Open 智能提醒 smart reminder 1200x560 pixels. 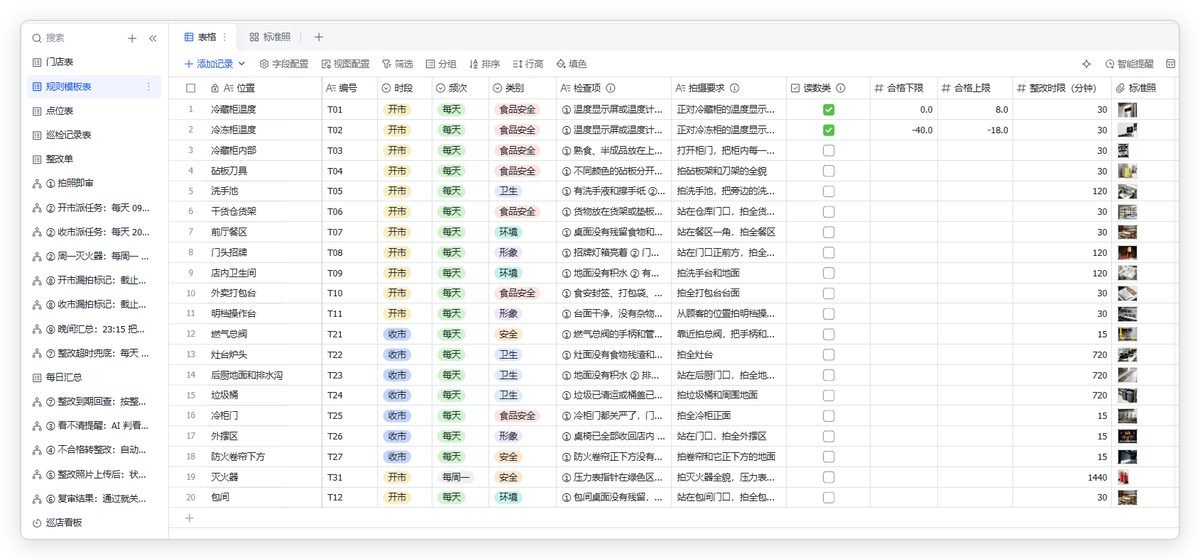pos(1129,63)
